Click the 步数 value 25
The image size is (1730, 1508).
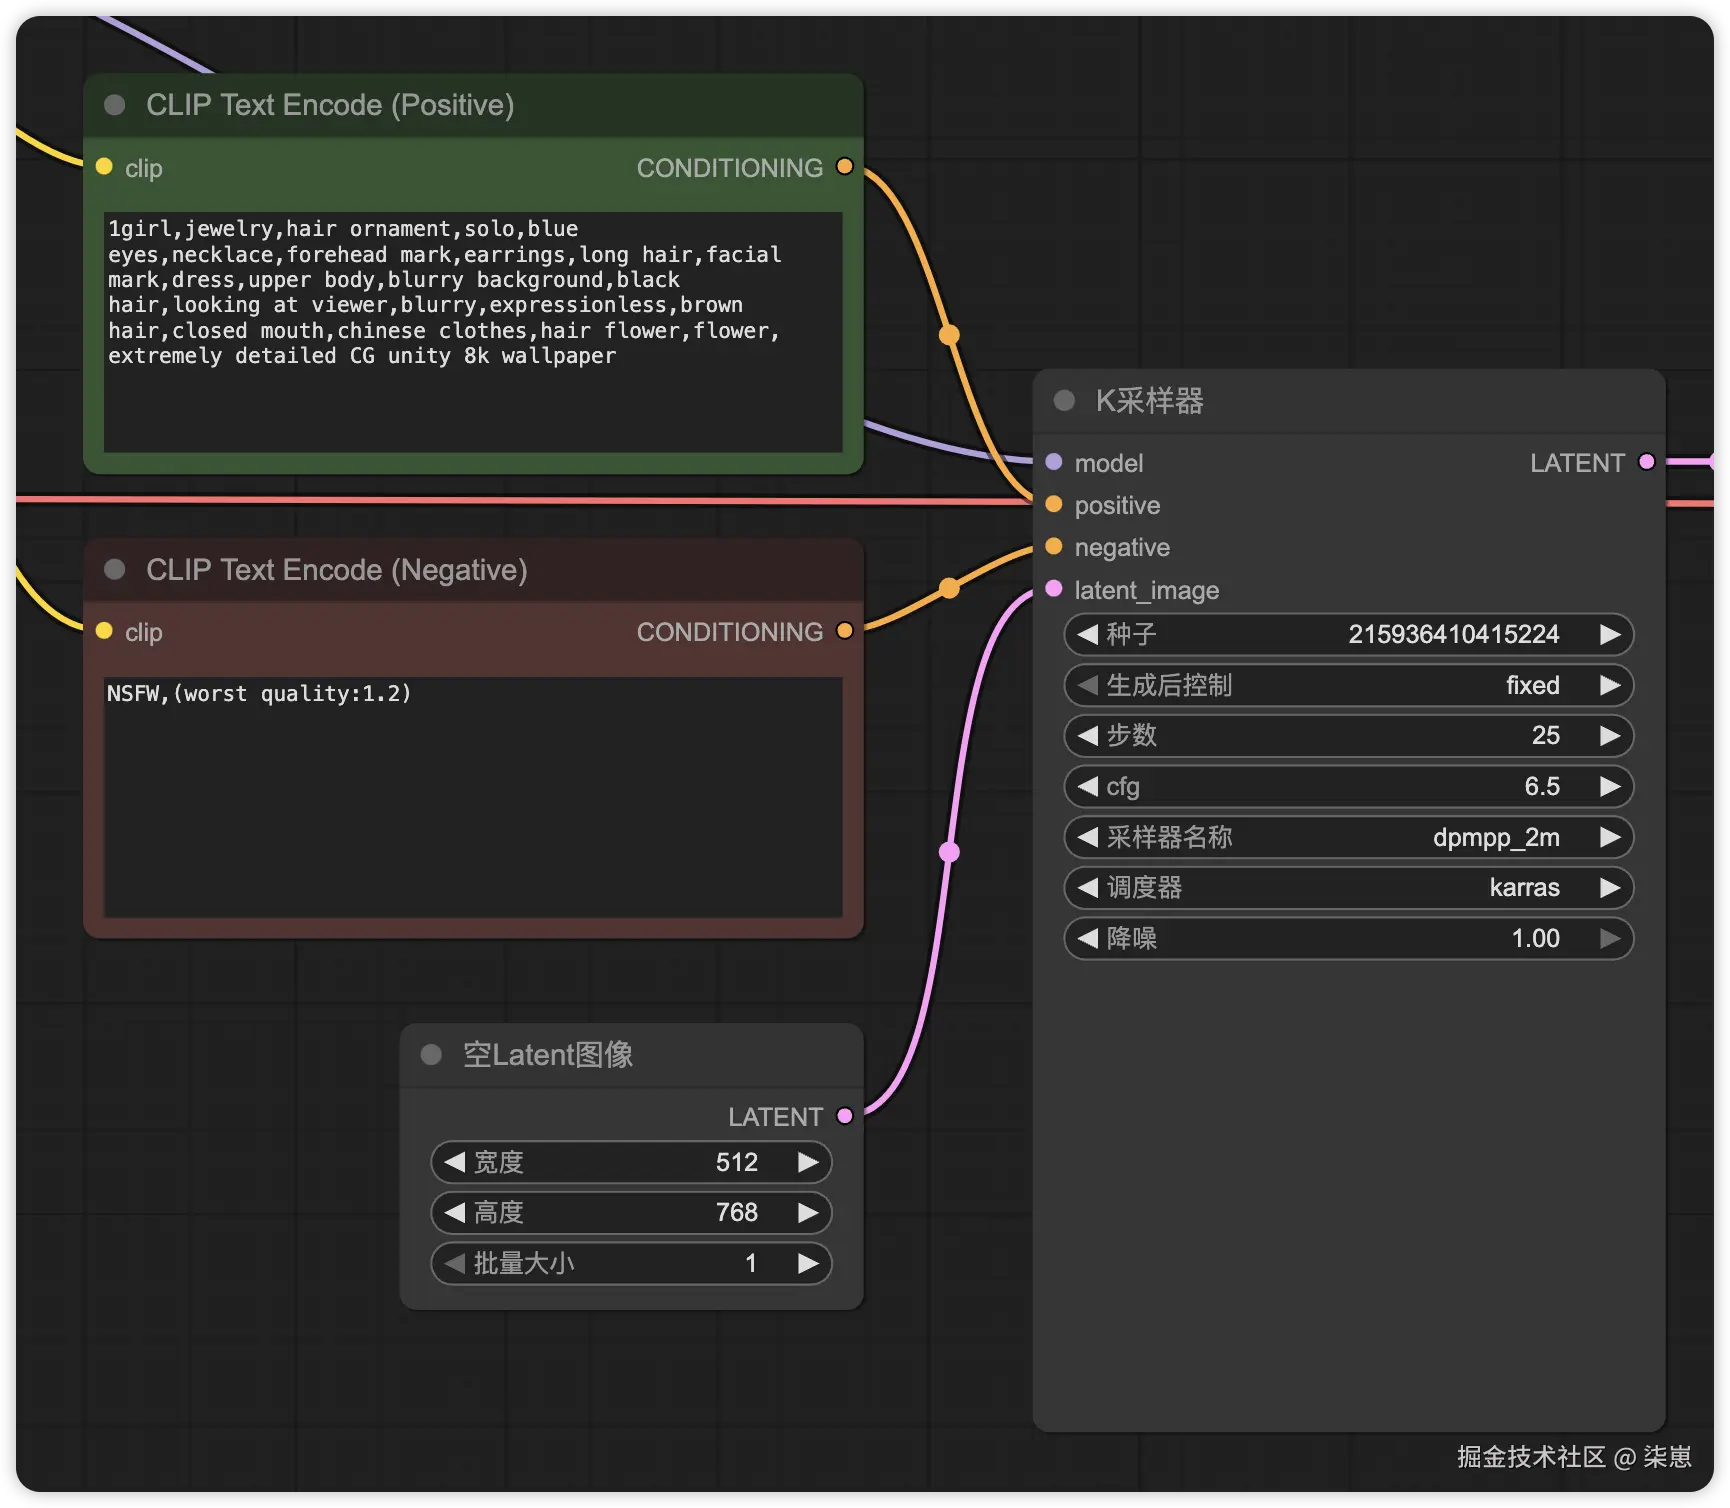coord(1545,736)
